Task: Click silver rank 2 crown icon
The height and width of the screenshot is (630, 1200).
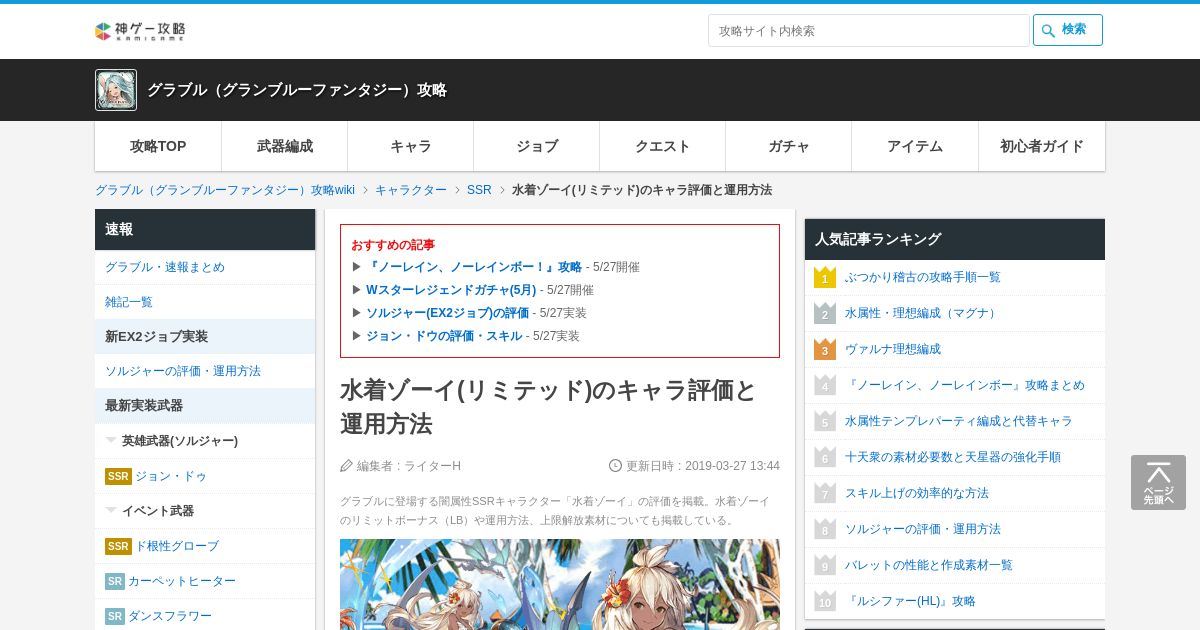Action: pyautogui.click(x=825, y=313)
